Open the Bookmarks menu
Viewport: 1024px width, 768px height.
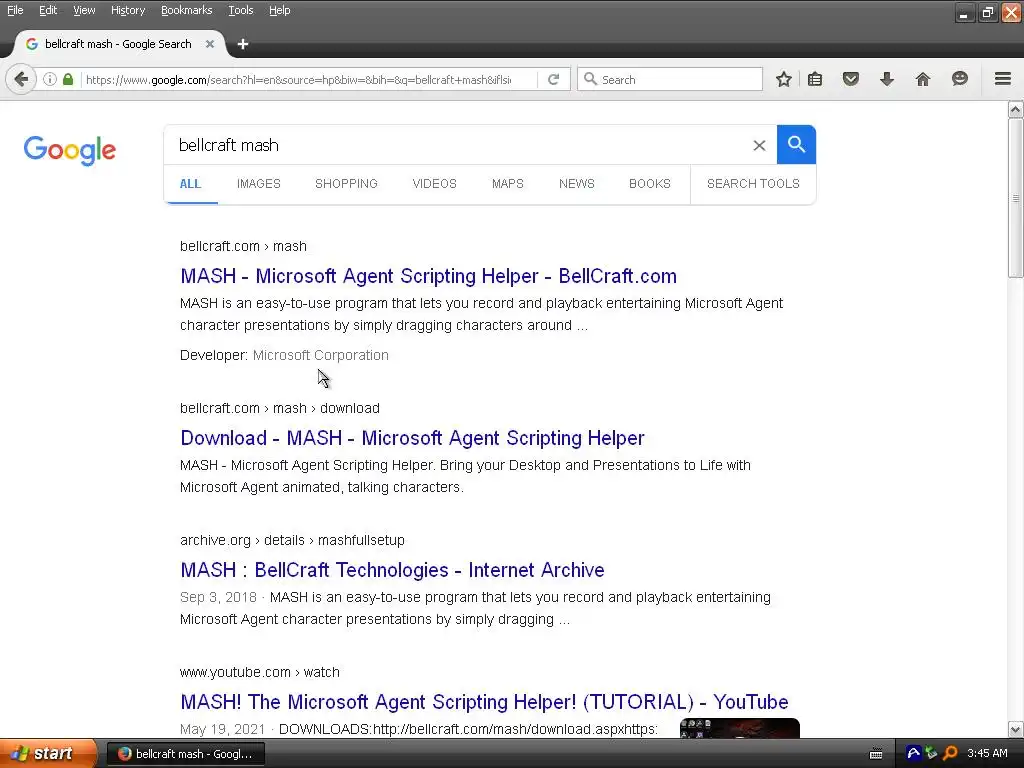(186, 10)
